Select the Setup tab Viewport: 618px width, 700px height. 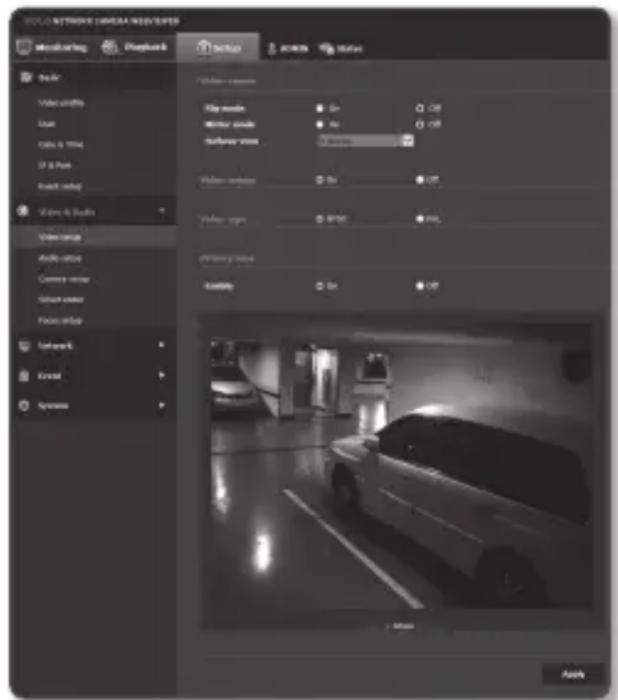click(218, 47)
